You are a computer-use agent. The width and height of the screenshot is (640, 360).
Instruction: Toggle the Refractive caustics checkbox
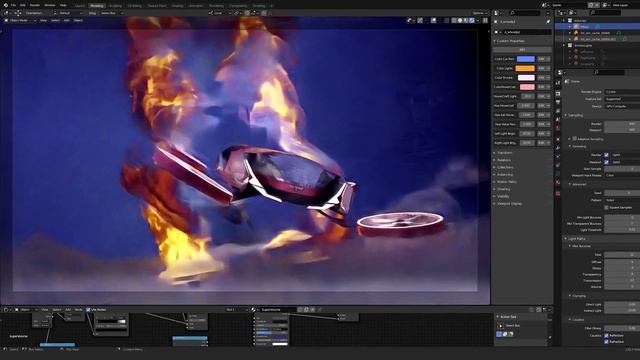606,341
